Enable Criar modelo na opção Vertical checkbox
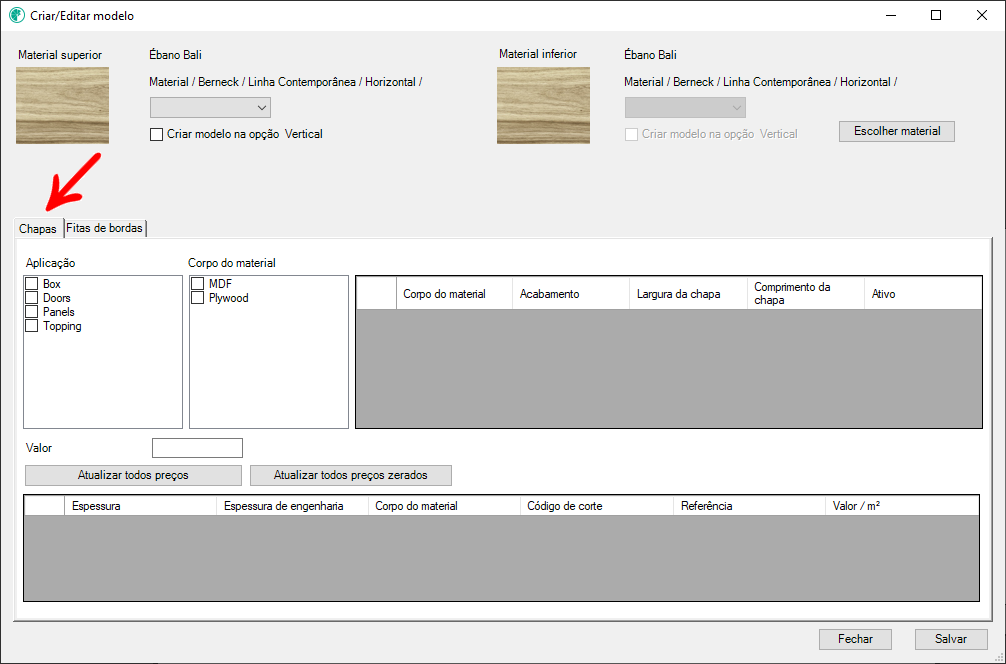Image resolution: width=1006 pixels, height=664 pixels. (156, 134)
